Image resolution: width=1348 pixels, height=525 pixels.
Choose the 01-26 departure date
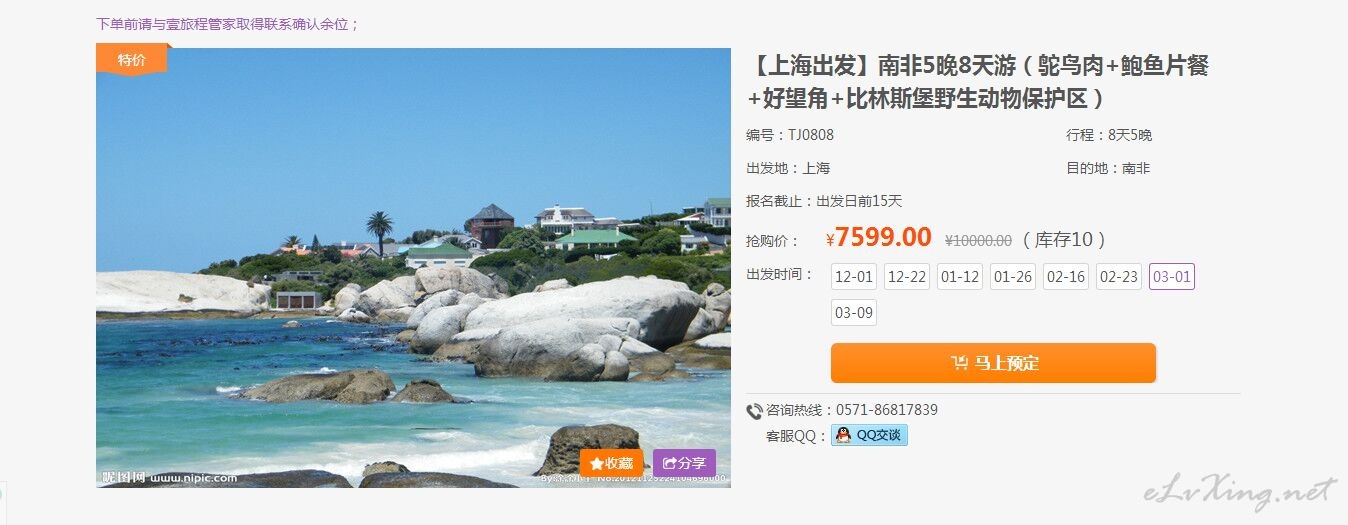tap(1013, 277)
